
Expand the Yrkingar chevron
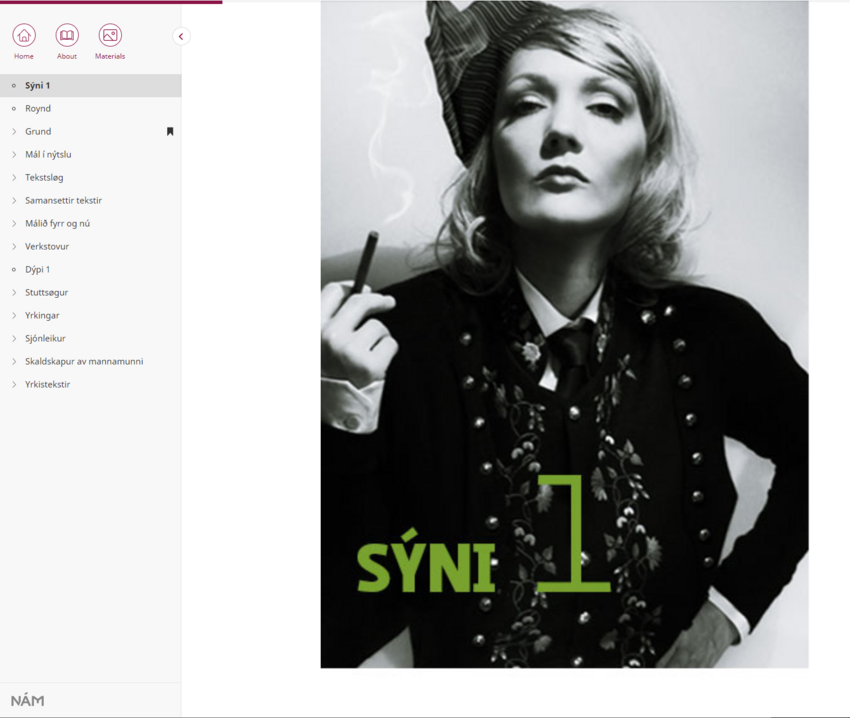point(14,315)
